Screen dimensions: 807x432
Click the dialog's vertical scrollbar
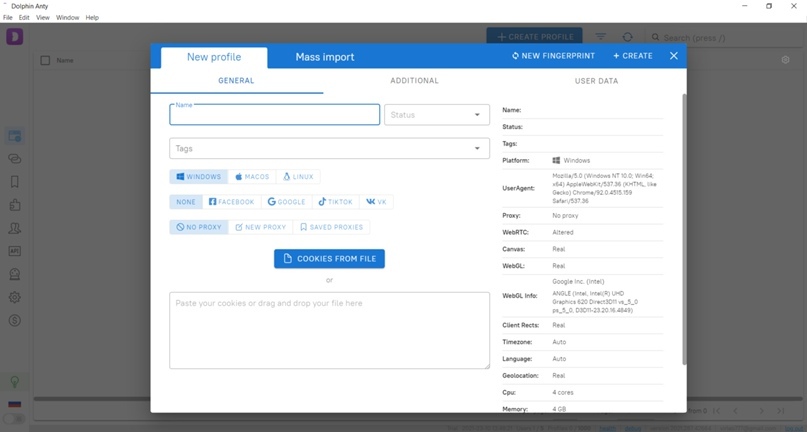684,229
